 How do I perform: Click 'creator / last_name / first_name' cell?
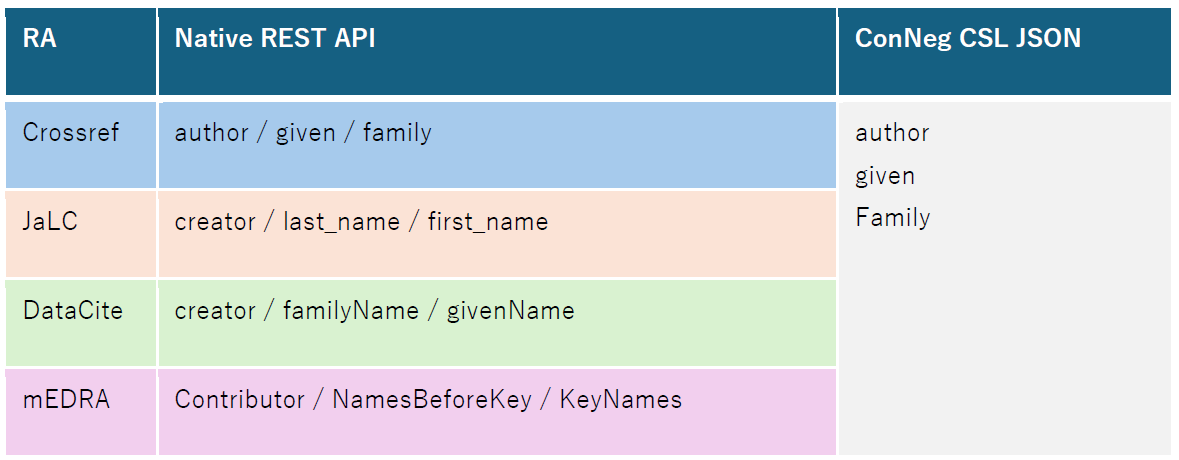point(361,222)
